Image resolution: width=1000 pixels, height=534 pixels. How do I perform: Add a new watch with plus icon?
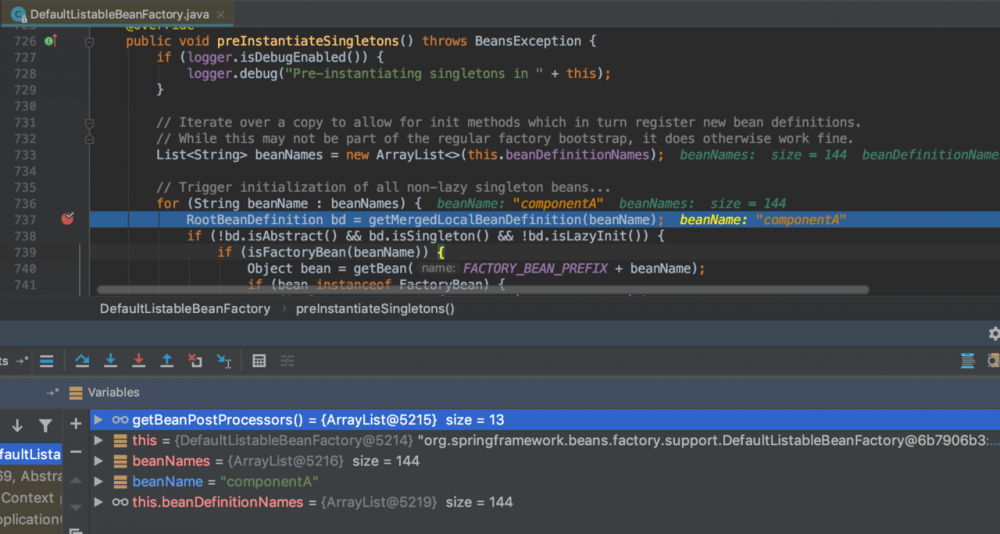pos(75,424)
